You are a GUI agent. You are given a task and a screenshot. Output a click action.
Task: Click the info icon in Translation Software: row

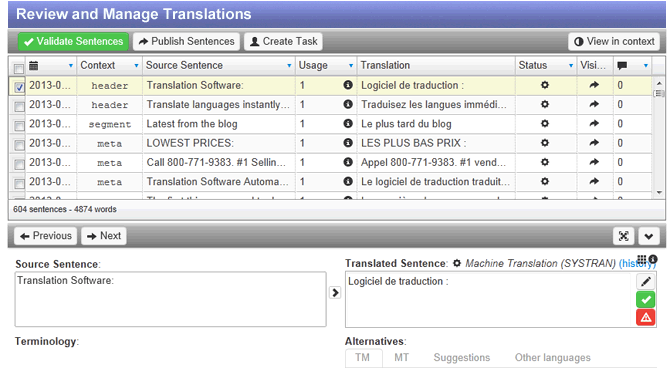pyautogui.click(x=348, y=85)
